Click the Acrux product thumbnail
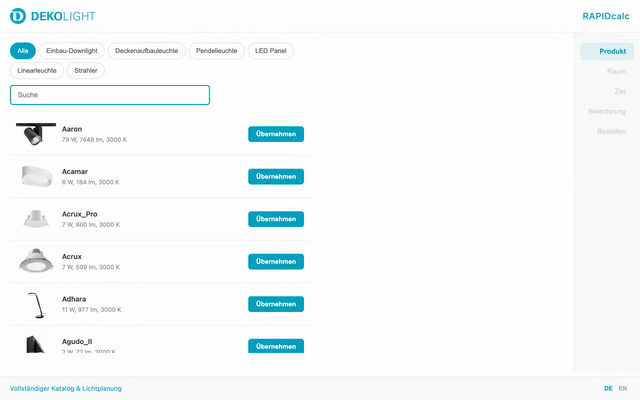The height and width of the screenshot is (400, 640). pyautogui.click(x=36, y=260)
